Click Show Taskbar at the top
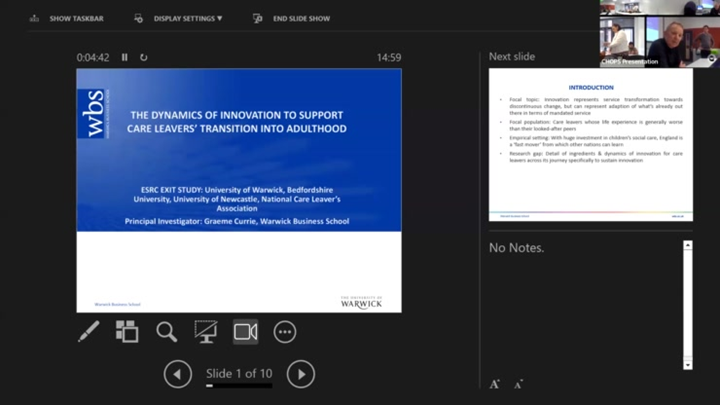Viewport: 720px width, 405px height. (66, 18)
